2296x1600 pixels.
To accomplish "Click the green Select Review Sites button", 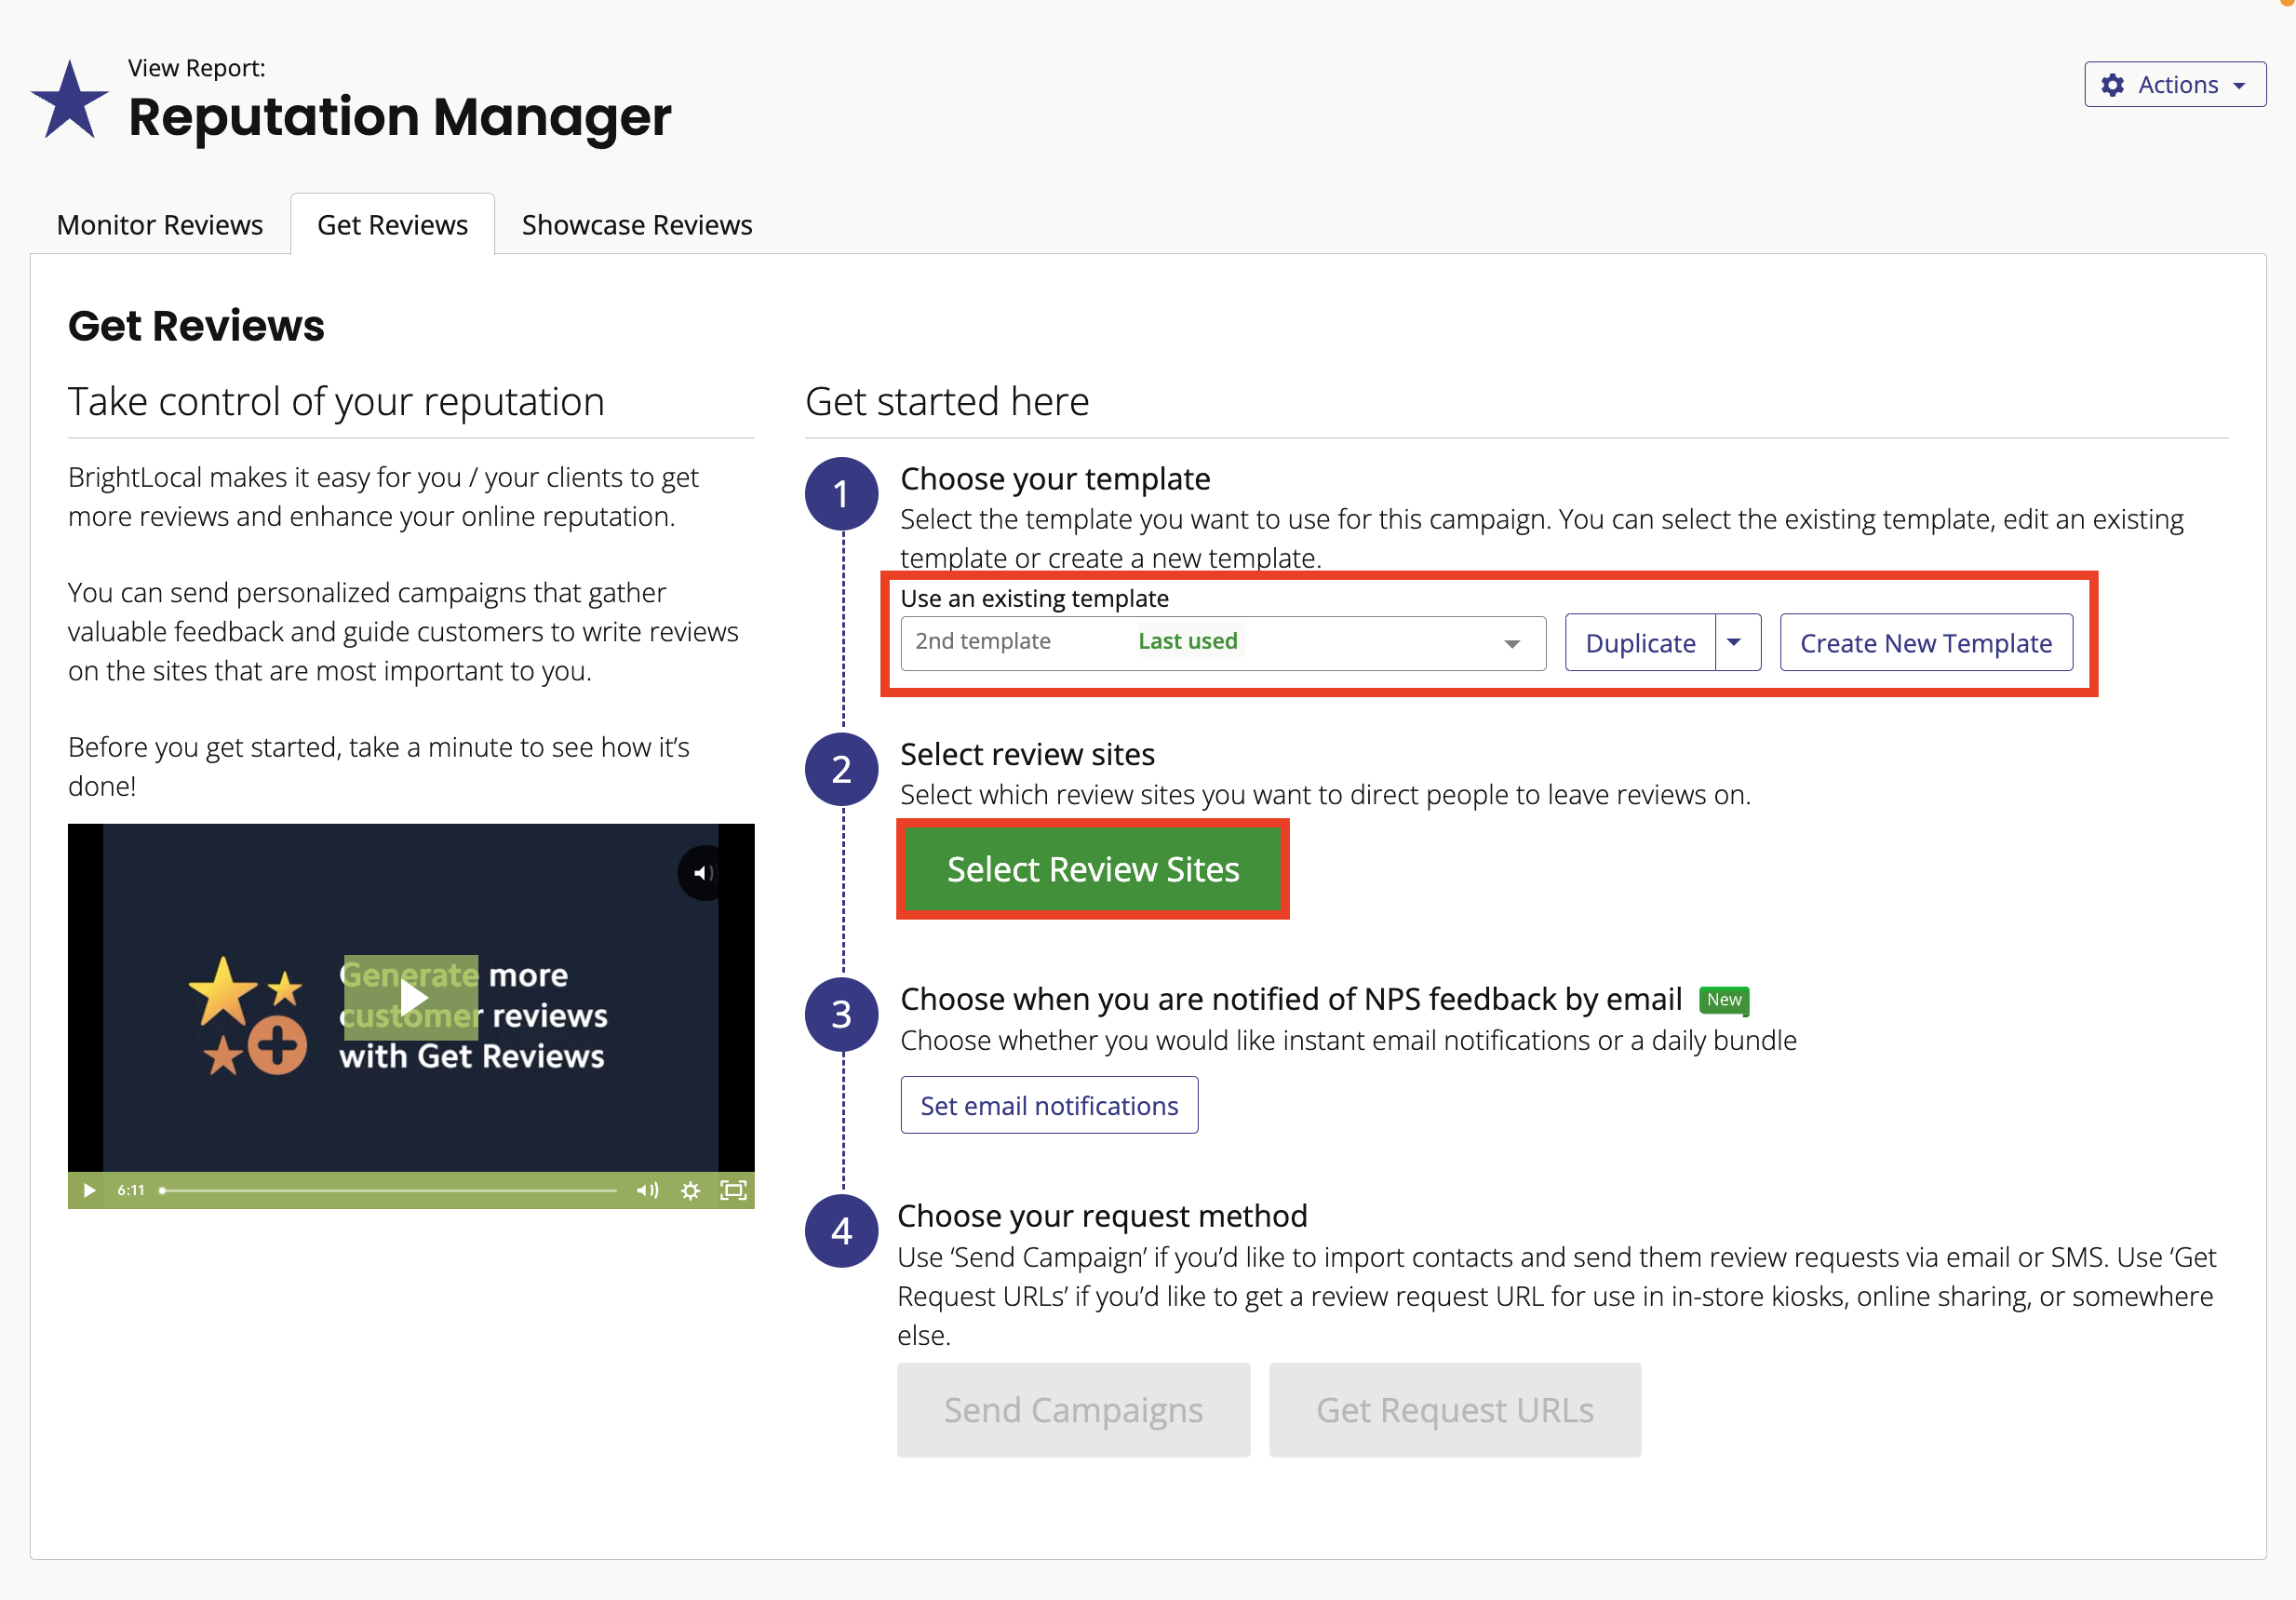I will tap(1093, 869).
